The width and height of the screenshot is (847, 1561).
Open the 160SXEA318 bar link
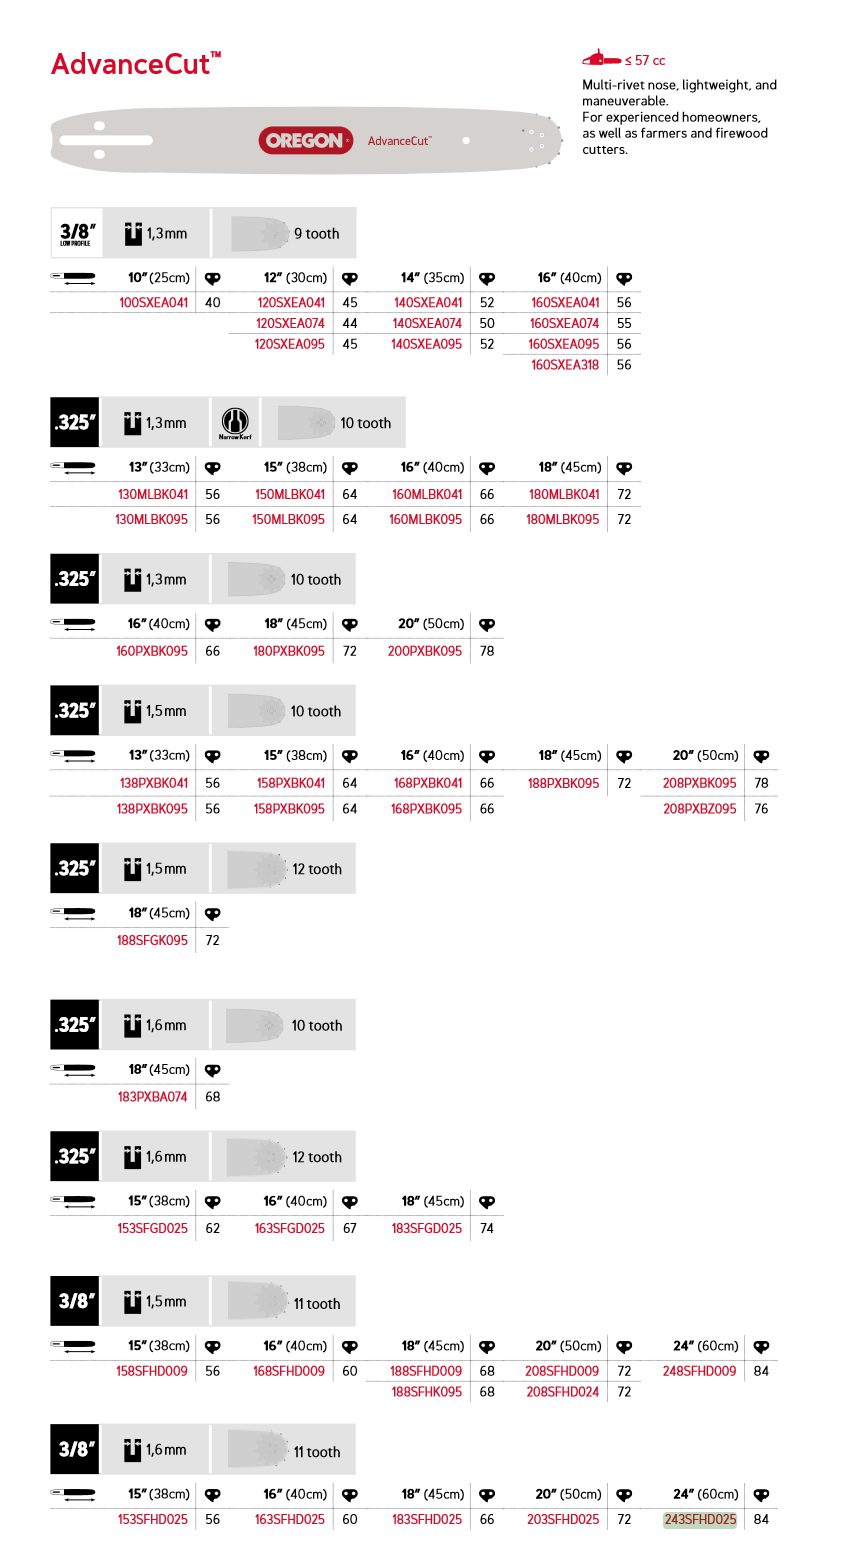pyautogui.click(x=565, y=365)
